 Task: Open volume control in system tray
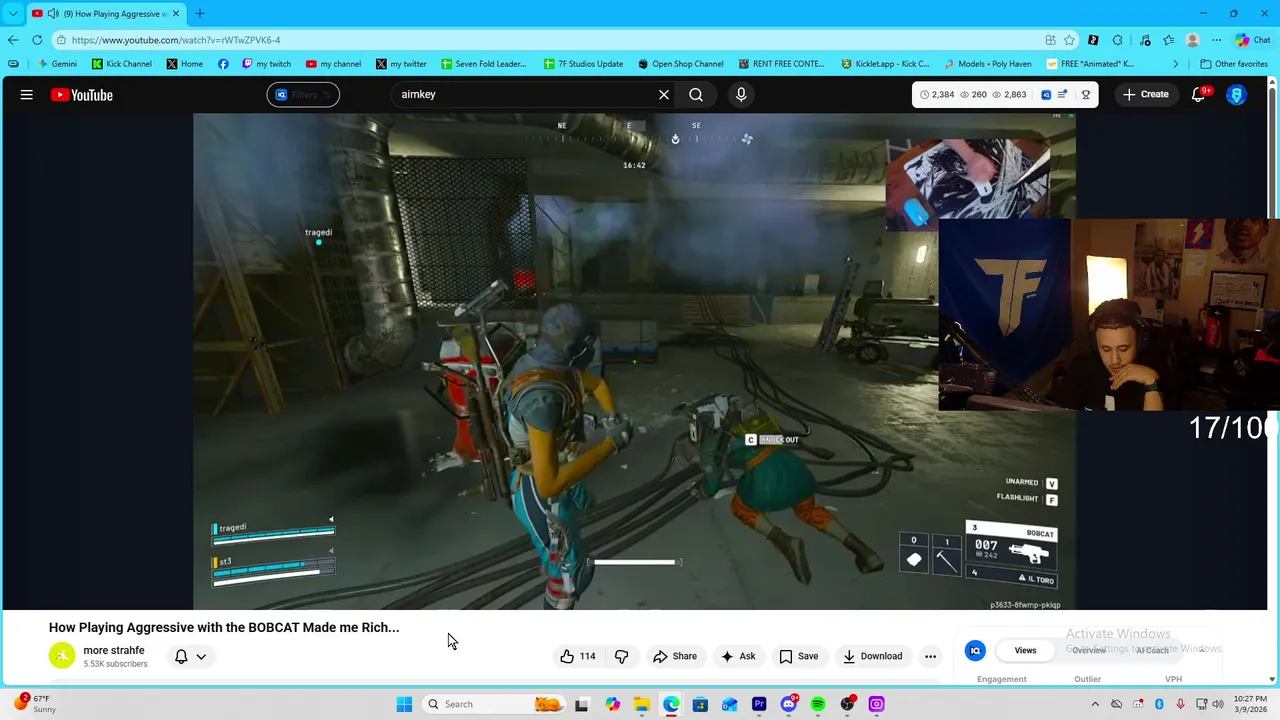pos(1219,704)
